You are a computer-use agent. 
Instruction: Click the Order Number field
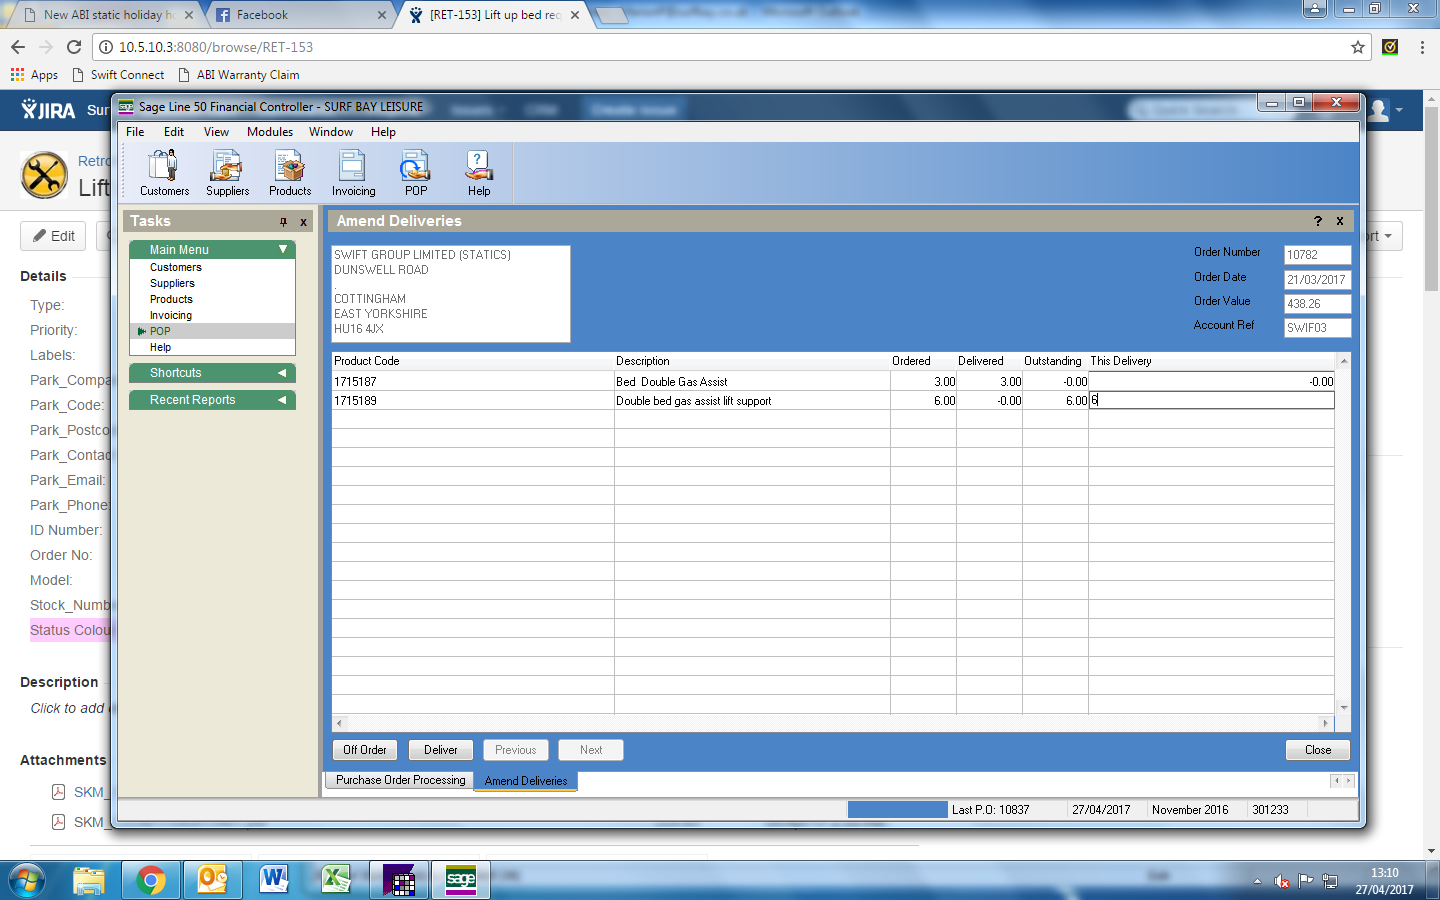[1316, 255]
